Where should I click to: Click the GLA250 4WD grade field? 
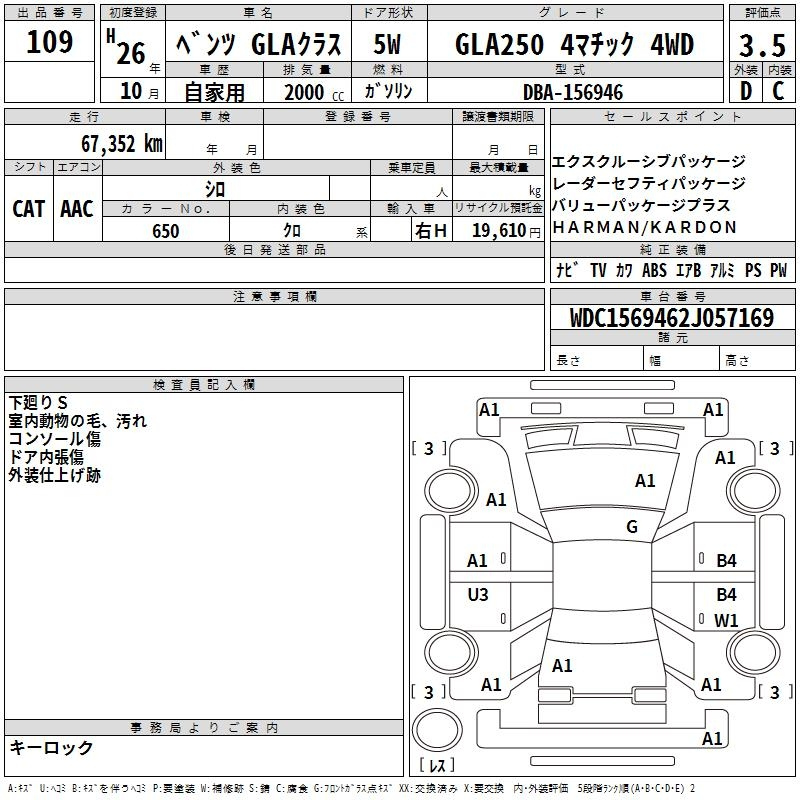[573, 45]
